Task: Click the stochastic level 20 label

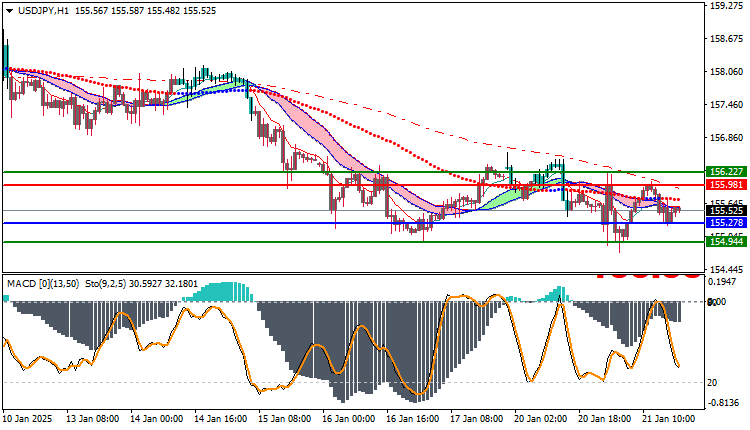Action: point(712,383)
